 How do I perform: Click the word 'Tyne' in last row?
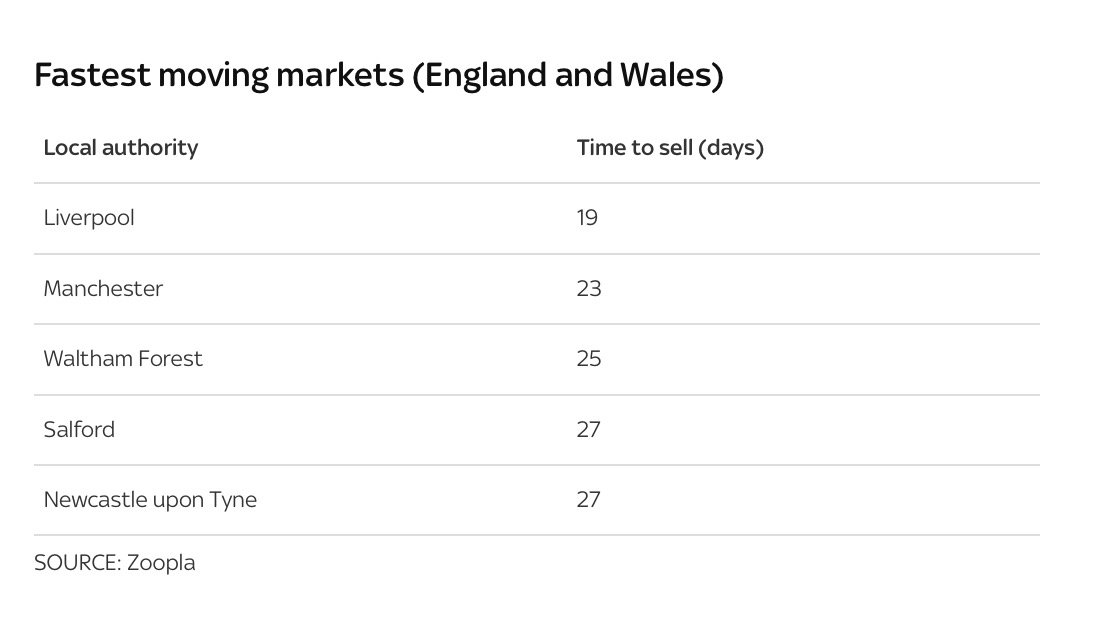(x=233, y=501)
